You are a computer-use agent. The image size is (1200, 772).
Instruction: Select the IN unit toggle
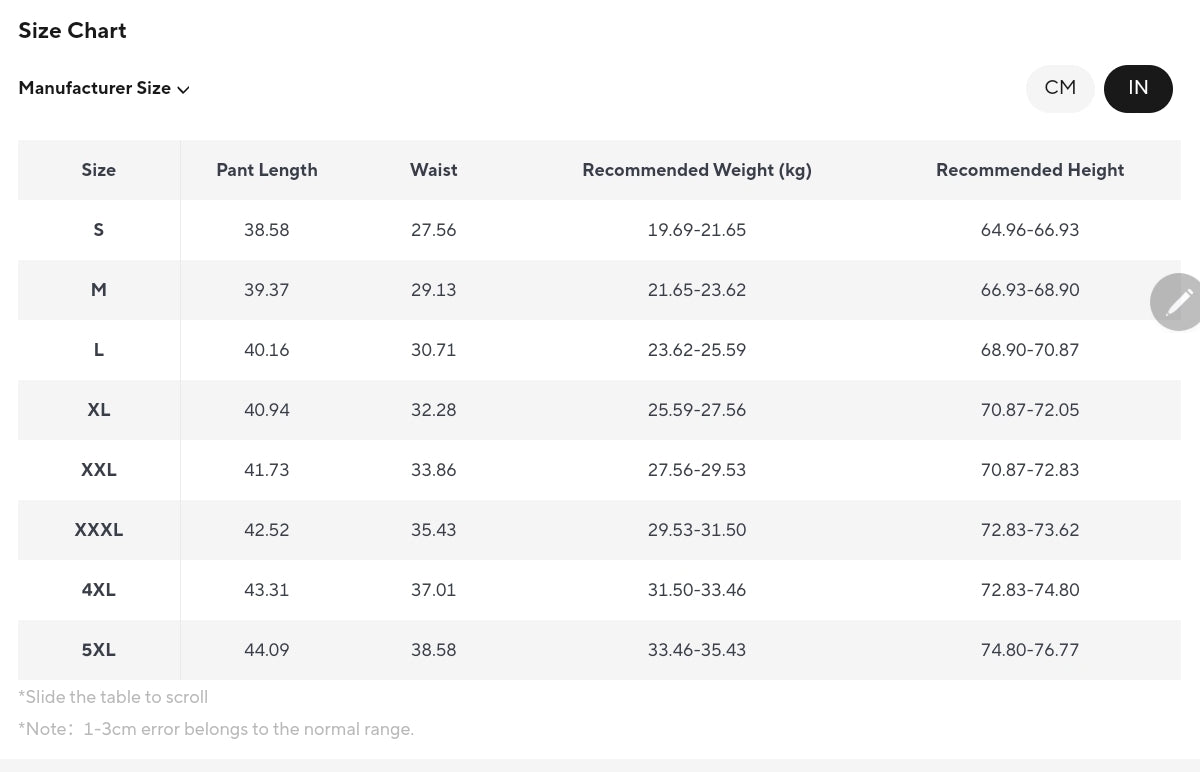click(1138, 88)
